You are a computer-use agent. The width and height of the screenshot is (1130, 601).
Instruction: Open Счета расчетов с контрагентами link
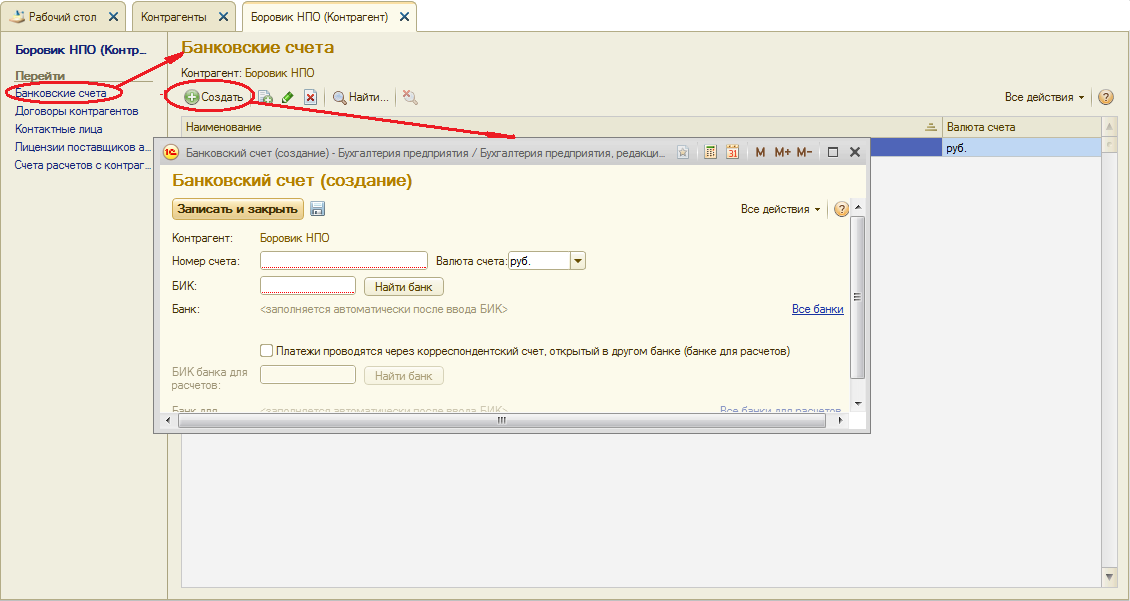click(83, 165)
